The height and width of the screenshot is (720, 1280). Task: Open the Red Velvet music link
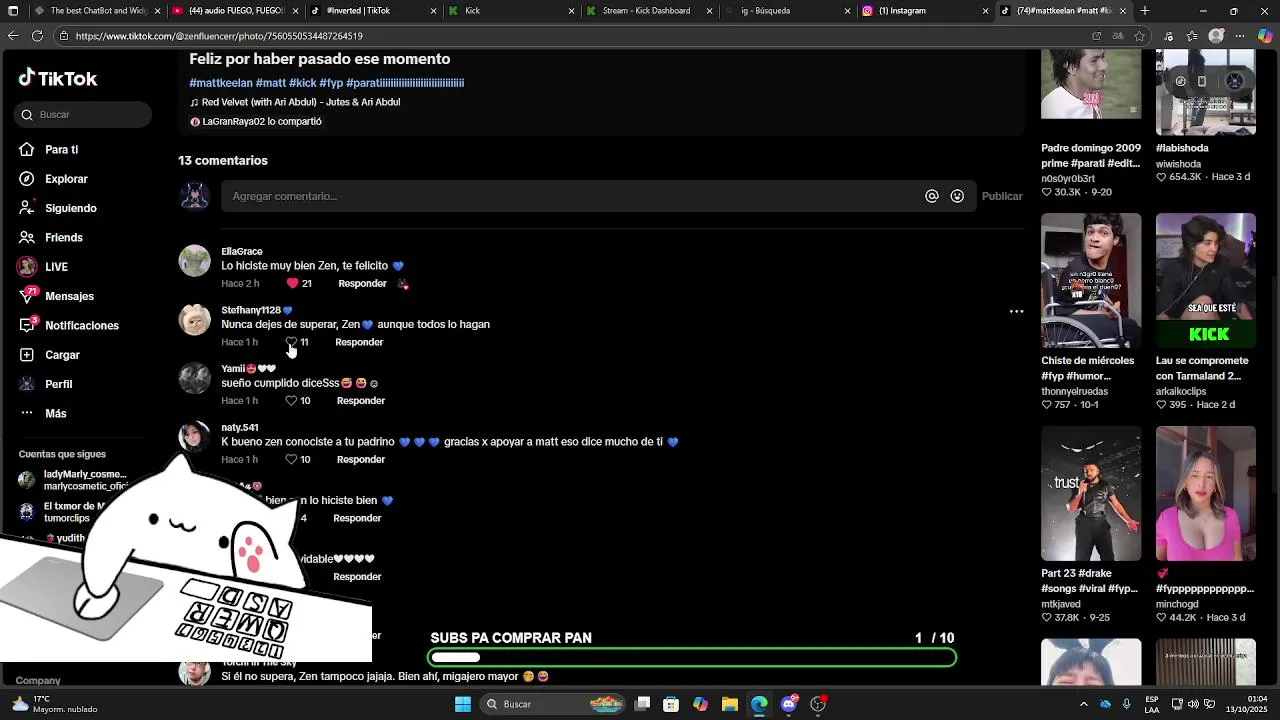pos(295,102)
